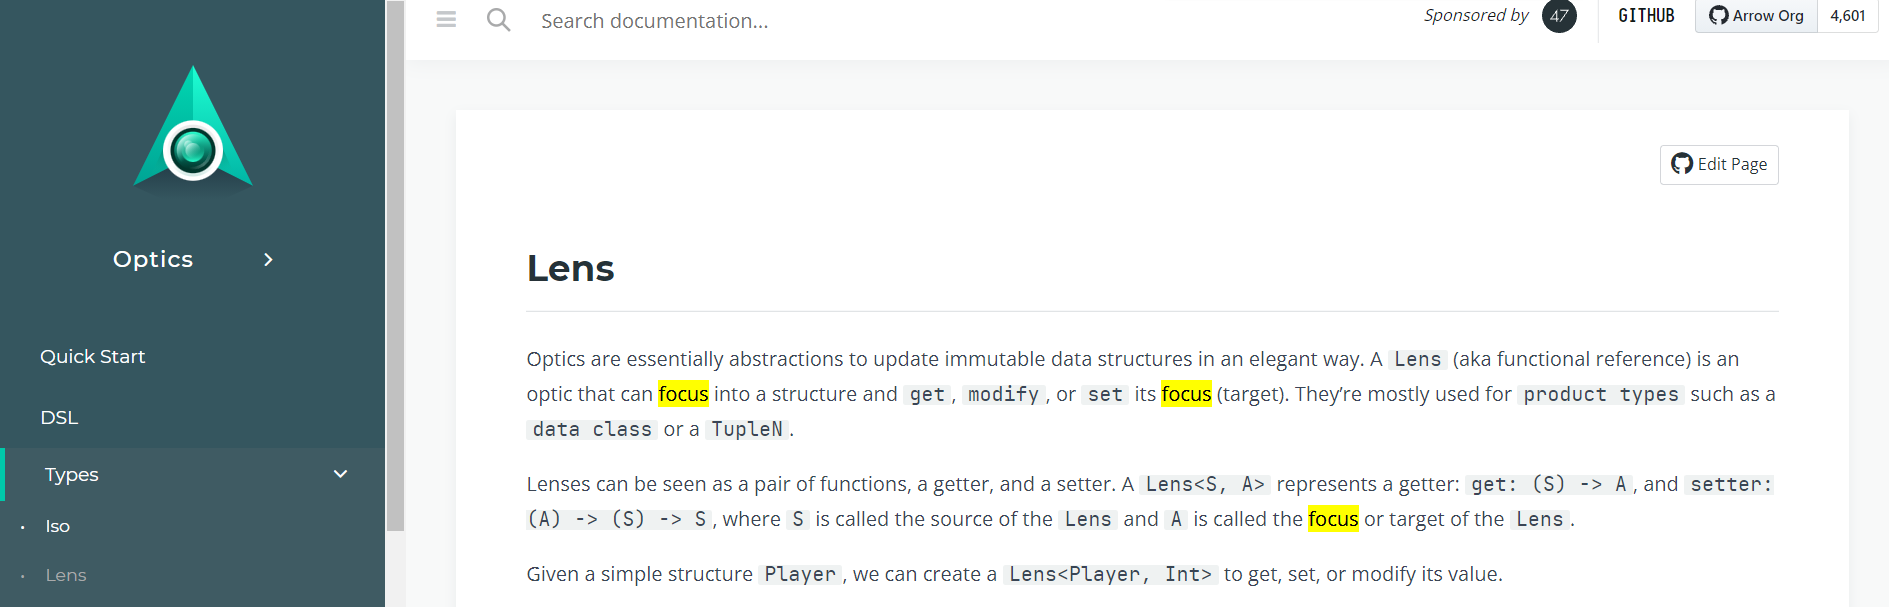Click the GitHub icon beside Arrow Org
Image resolution: width=1889 pixels, height=607 pixels.
tap(1718, 15)
